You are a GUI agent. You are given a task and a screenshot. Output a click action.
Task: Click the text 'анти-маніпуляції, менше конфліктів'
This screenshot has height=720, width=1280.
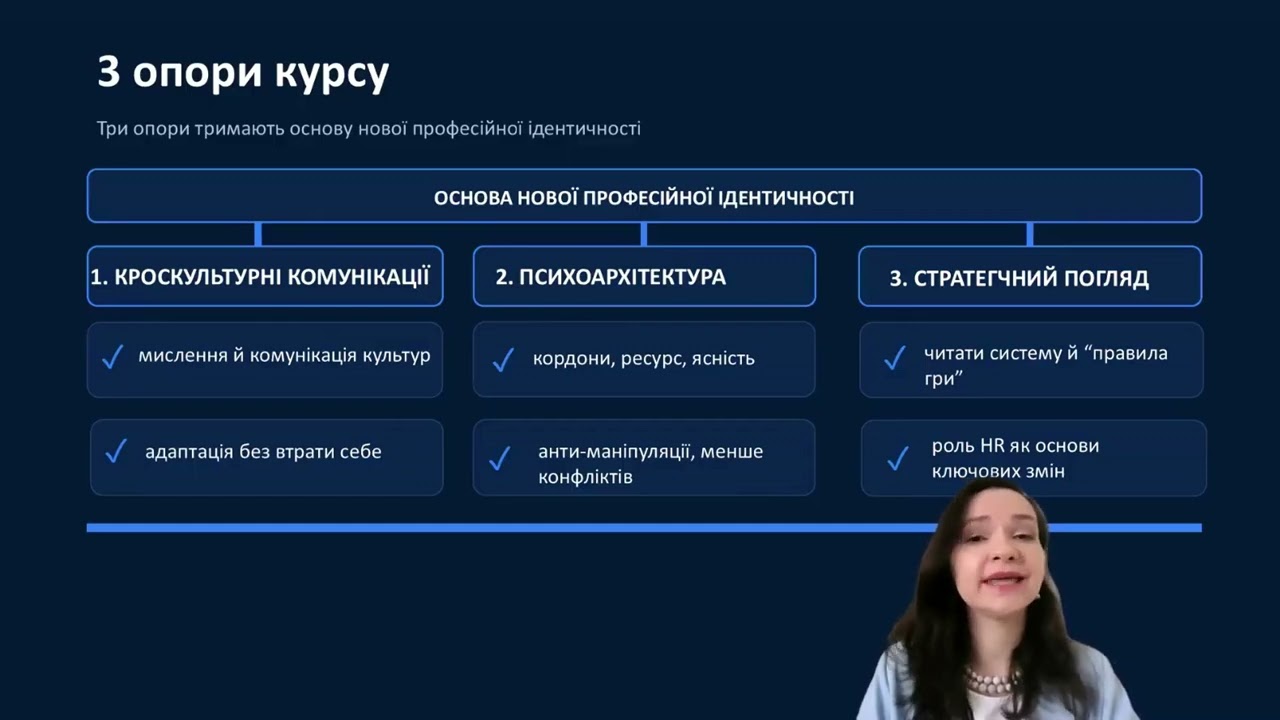[x=650, y=464]
